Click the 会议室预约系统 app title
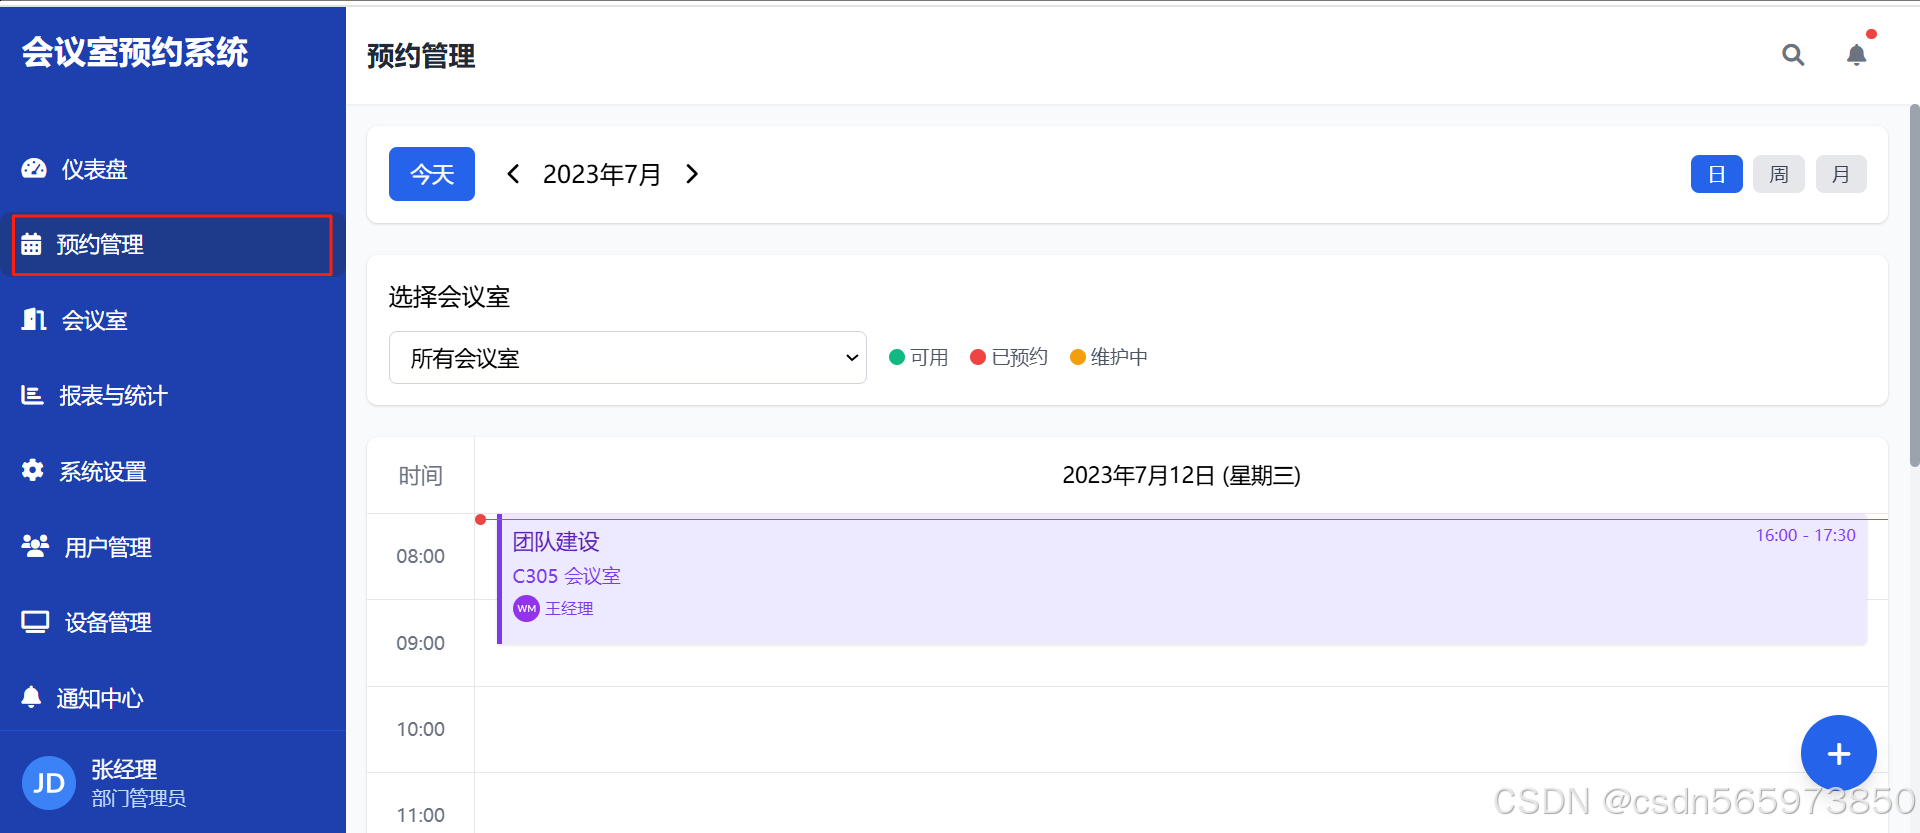The height and width of the screenshot is (833, 1920). tap(135, 52)
